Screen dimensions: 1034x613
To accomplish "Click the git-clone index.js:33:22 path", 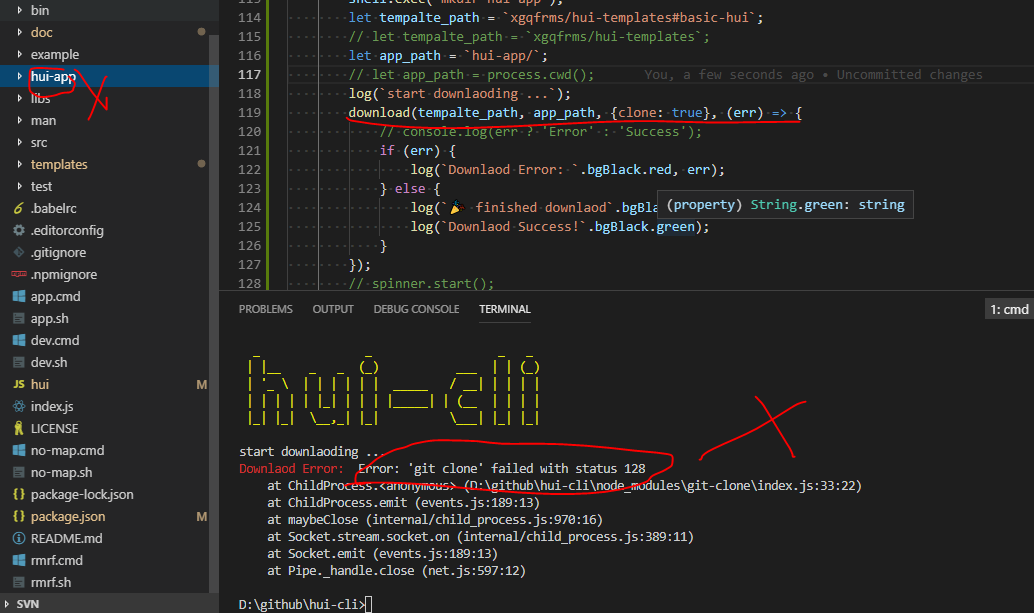I will (663, 486).
